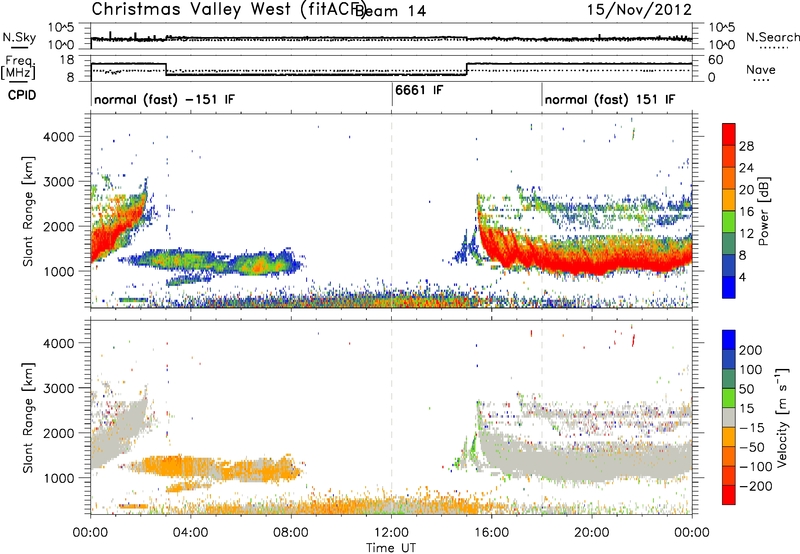The height and width of the screenshot is (554, 800).
Task: Select the "-100" label on velocity colorbar
Action: (756, 467)
